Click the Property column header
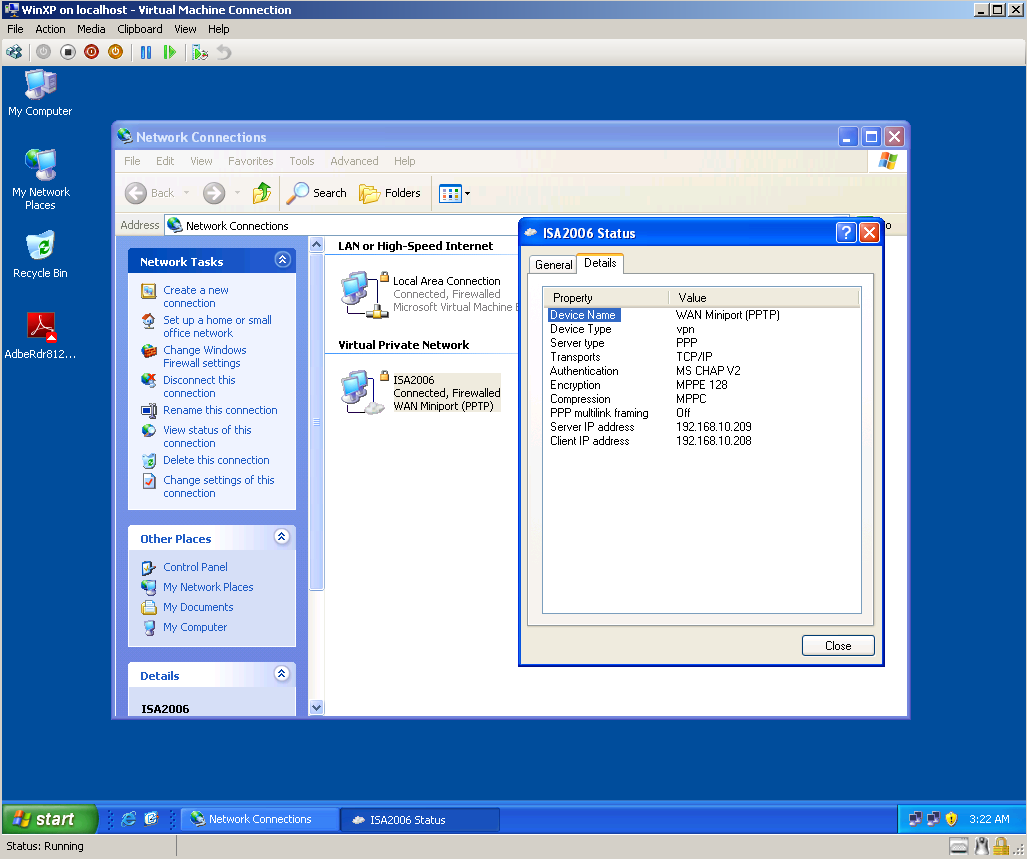 [x=606, y=298]
